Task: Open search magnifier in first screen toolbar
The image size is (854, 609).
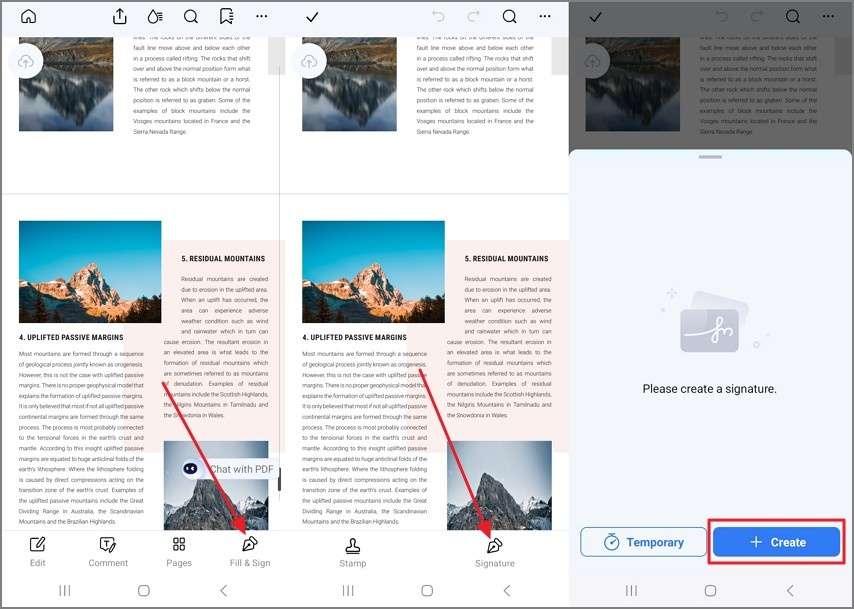Action: [191, 16]
